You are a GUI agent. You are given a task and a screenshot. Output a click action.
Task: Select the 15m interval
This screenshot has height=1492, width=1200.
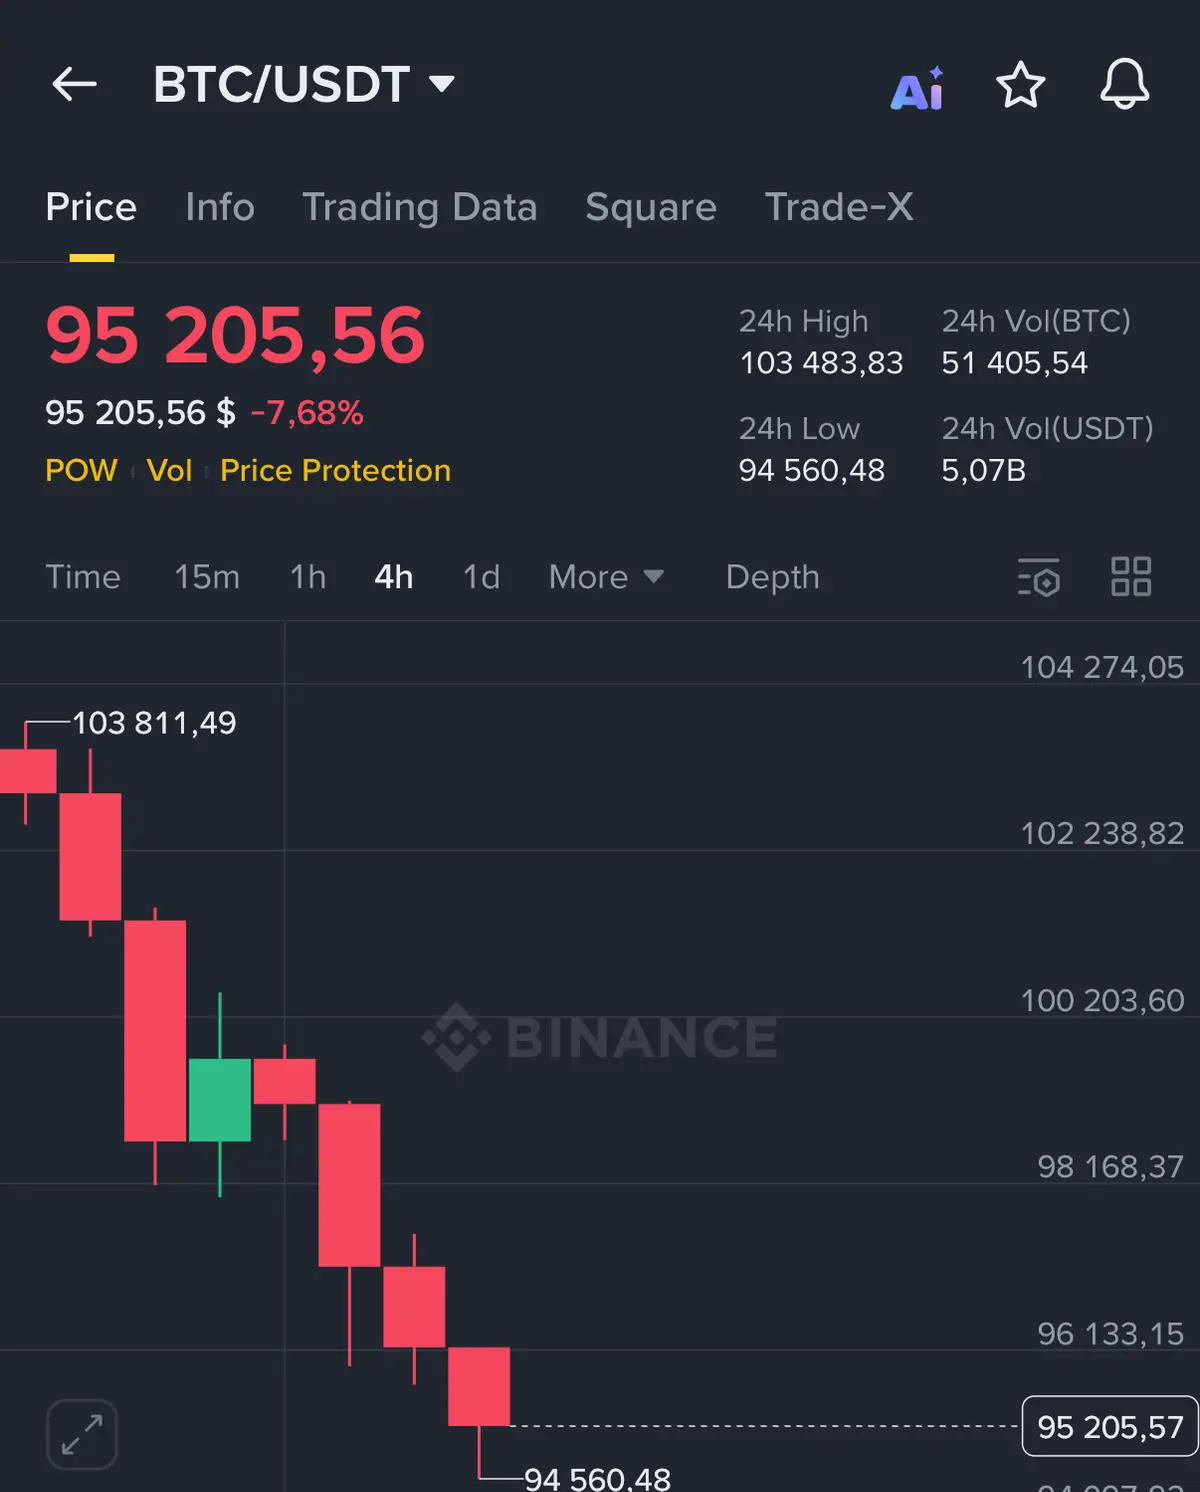pos(207,577)
